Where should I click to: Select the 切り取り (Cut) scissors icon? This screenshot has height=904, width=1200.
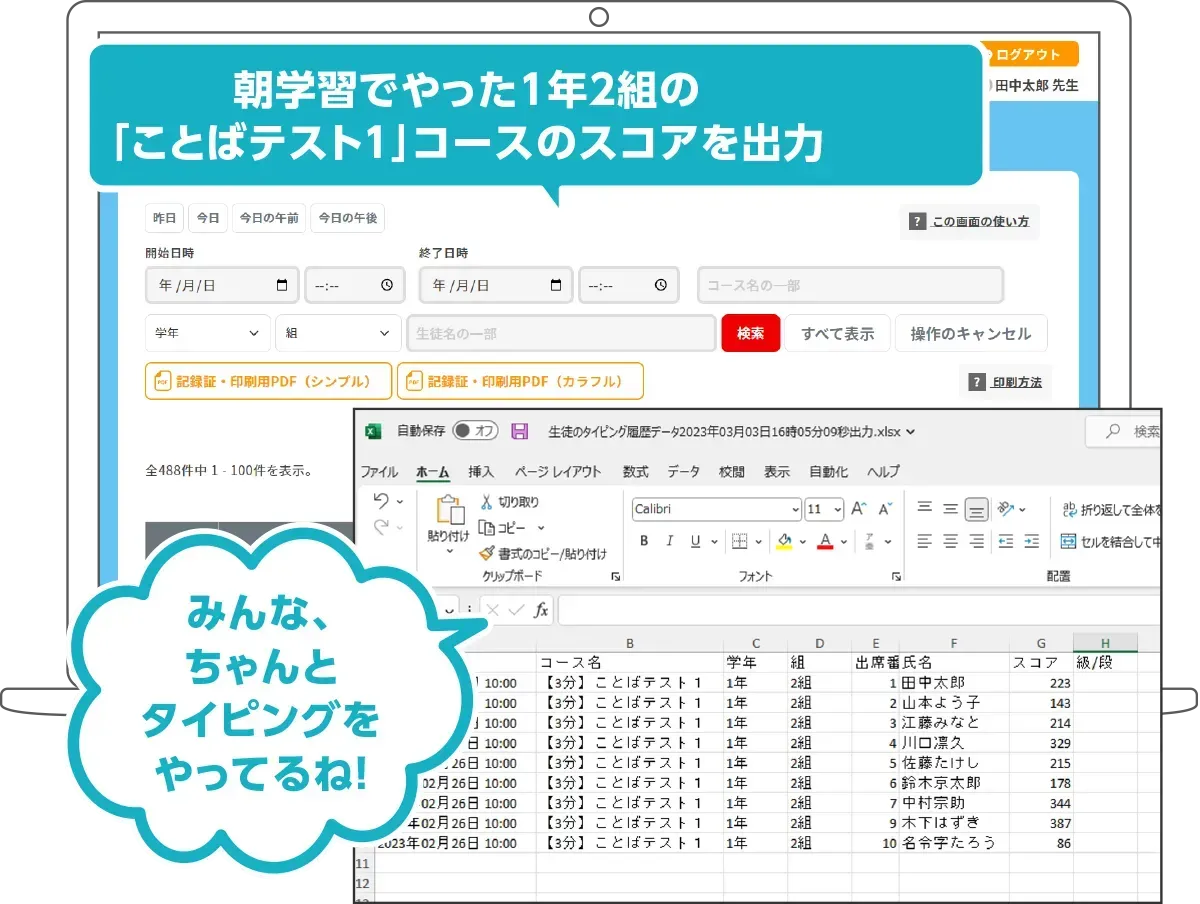pyautogui.click(x=487, y=501)
